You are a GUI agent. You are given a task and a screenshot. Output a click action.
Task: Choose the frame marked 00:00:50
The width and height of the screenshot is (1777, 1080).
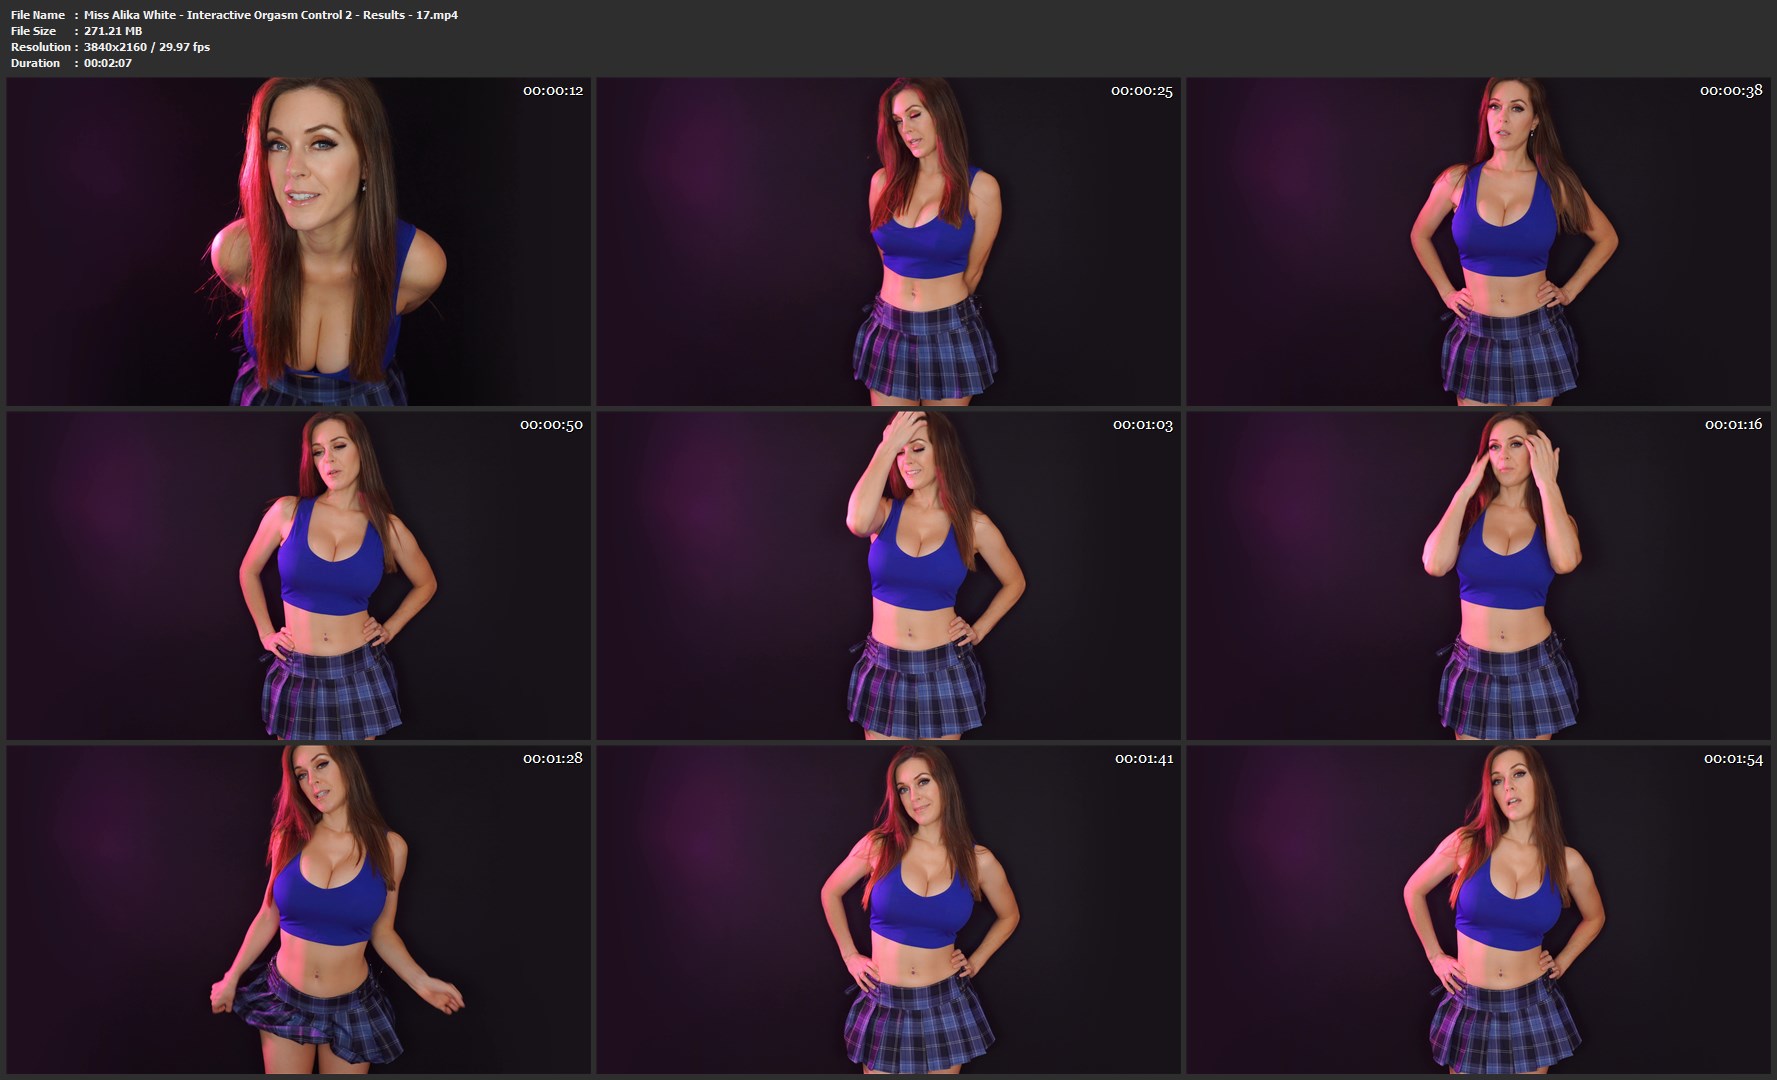click(298, 576)
